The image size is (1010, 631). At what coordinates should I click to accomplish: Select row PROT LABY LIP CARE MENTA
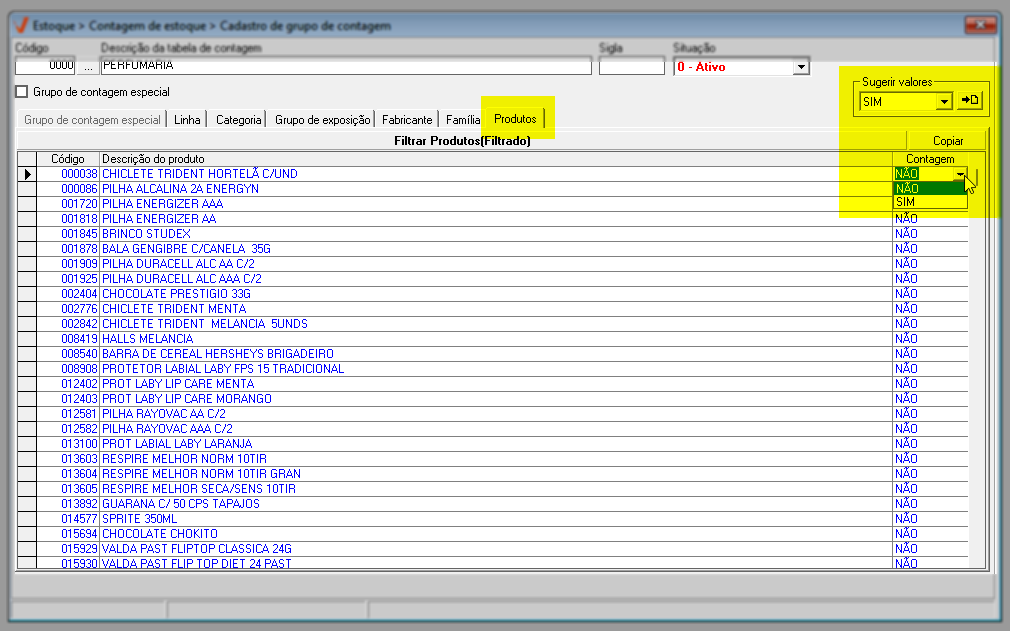click(x=493, y=384)
